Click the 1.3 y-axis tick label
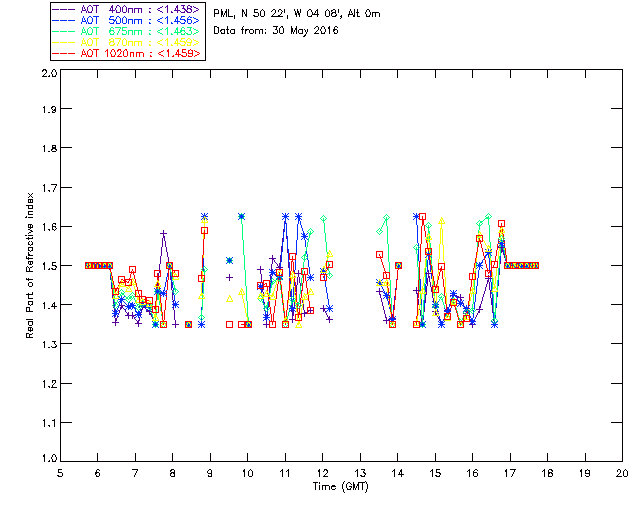Image resolution: width=640 pixels, height=512 pixels. point(49,344)
